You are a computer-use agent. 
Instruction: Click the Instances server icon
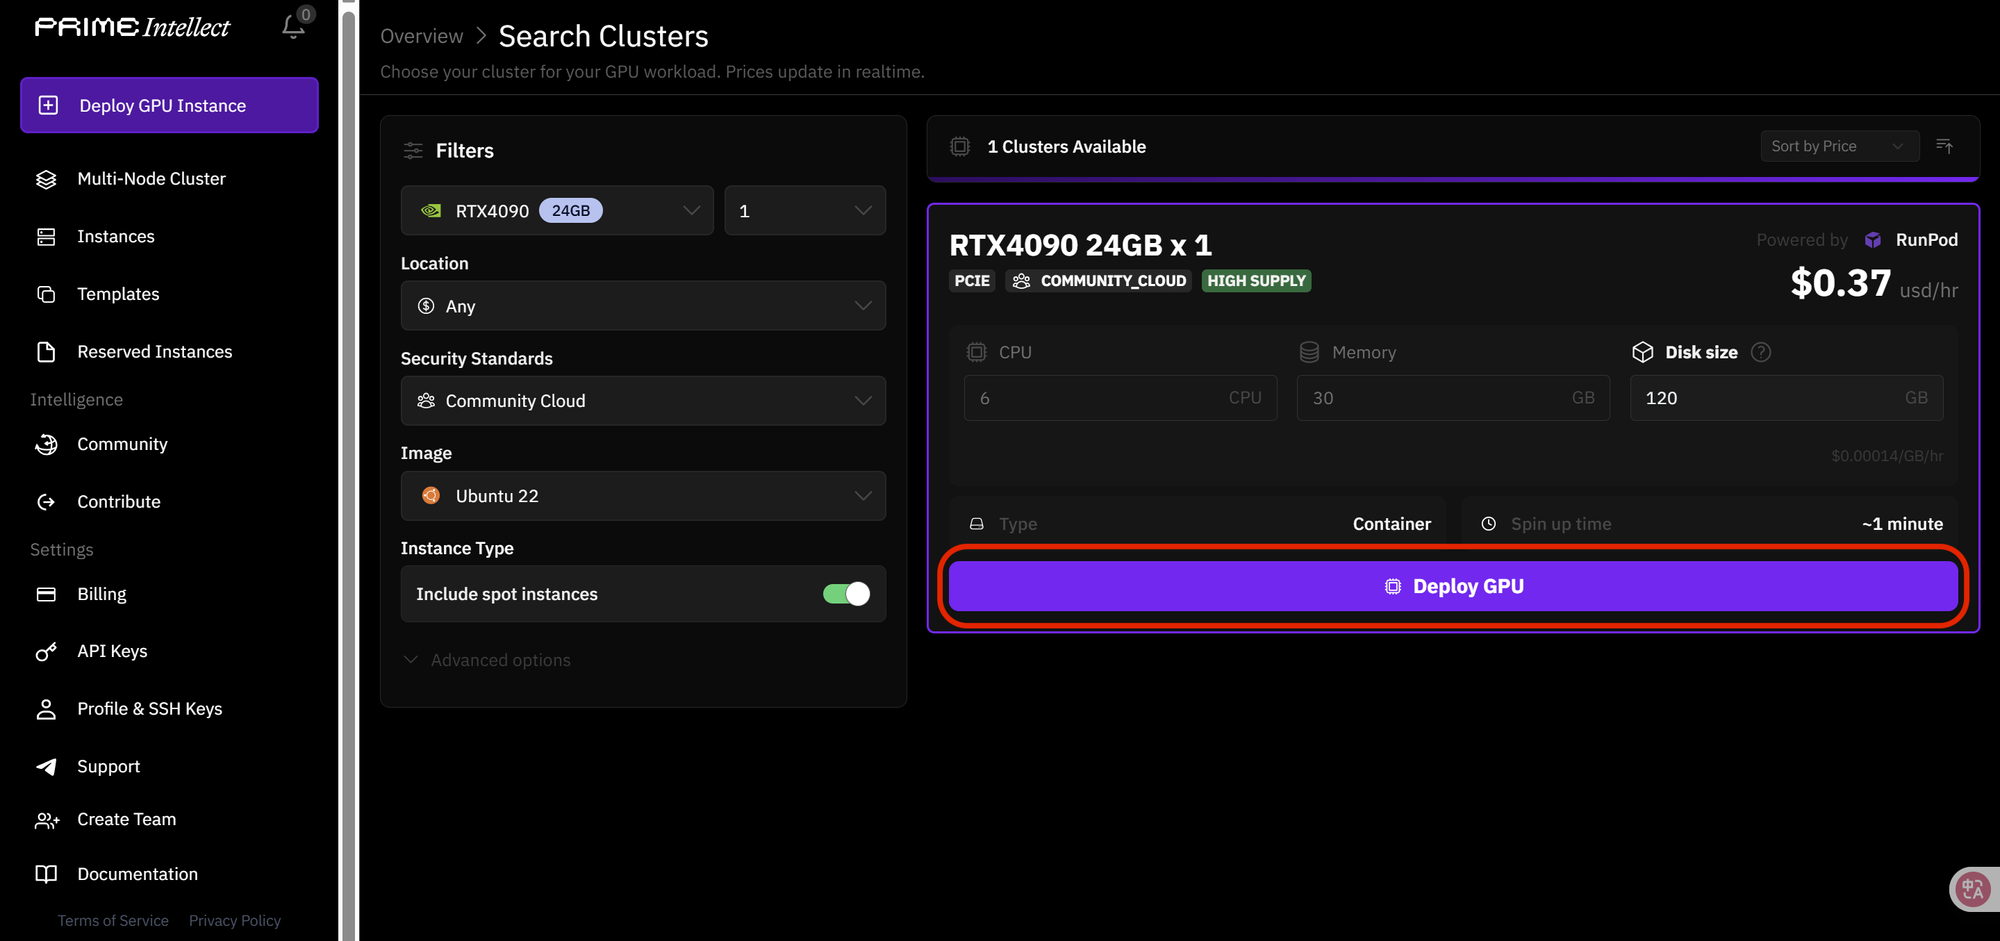coord(46,237)
